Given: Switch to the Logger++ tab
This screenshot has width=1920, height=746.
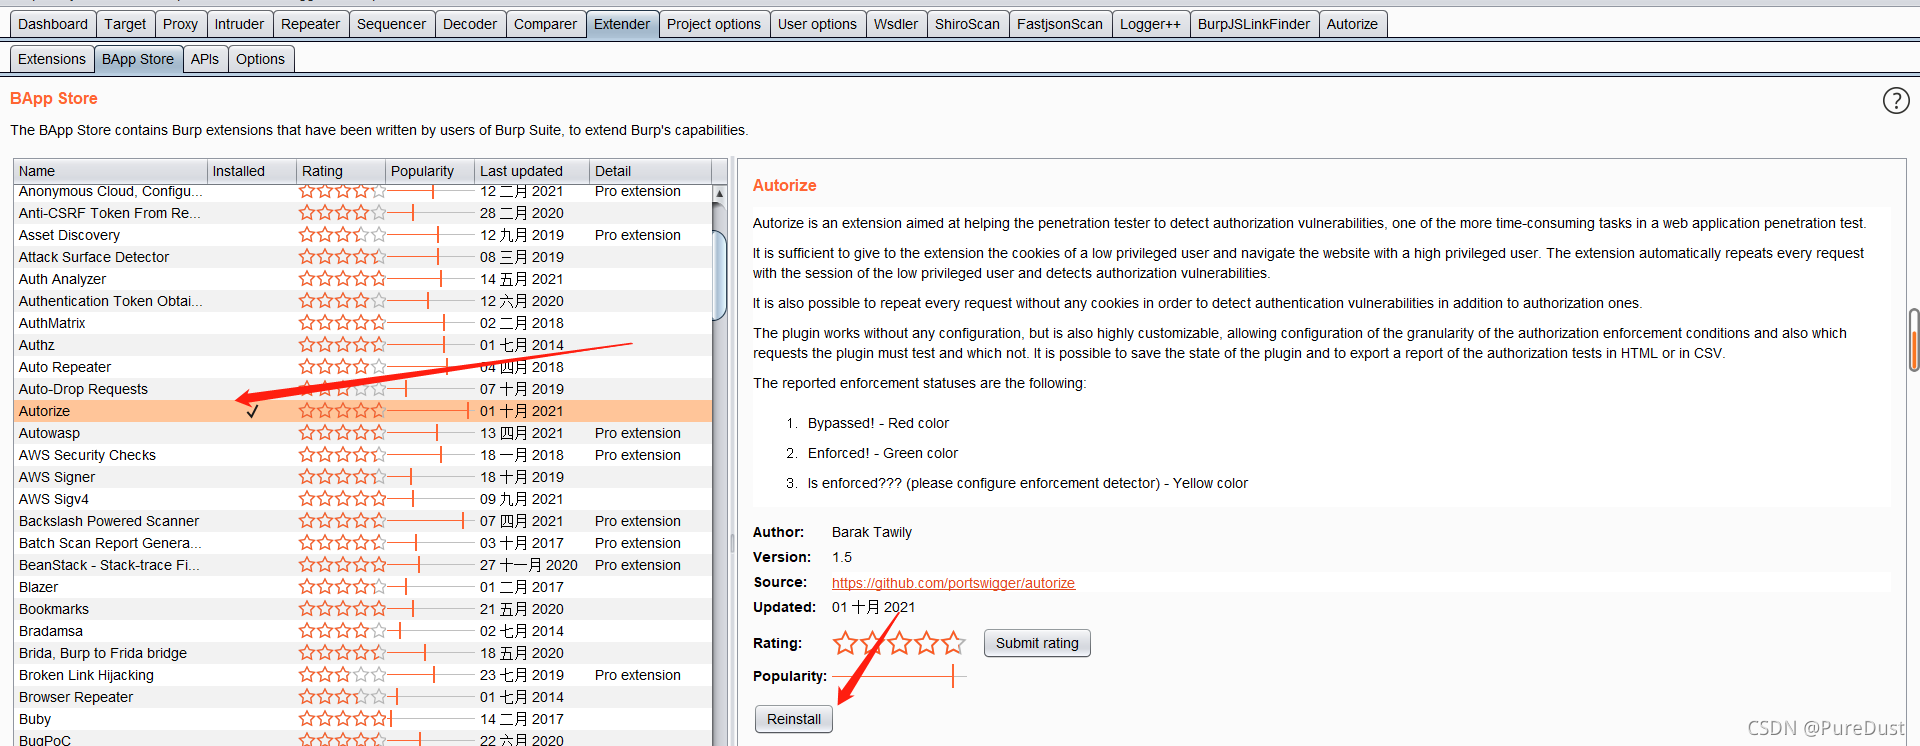Looking at the screenshot, I should (x=1150, y=24).
